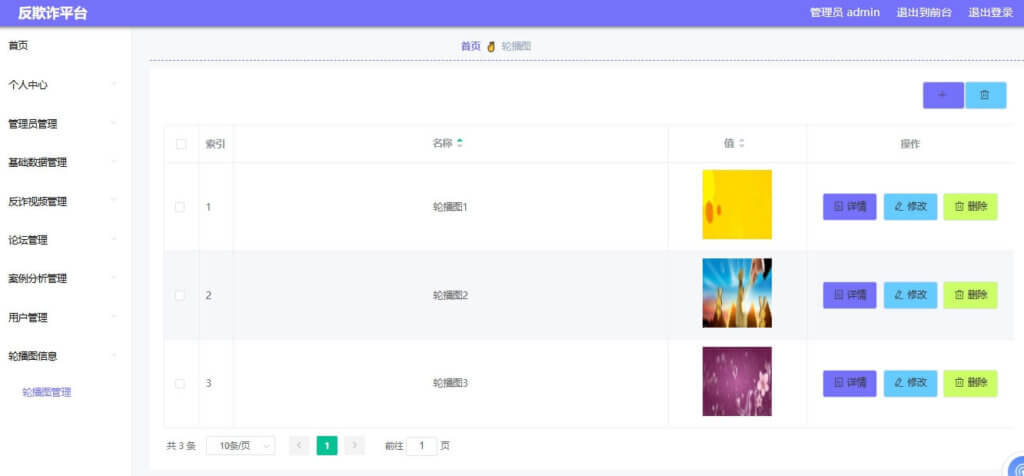Click the plus add-new button
The height and width of the screenshot is (476, 1024).
943,95
